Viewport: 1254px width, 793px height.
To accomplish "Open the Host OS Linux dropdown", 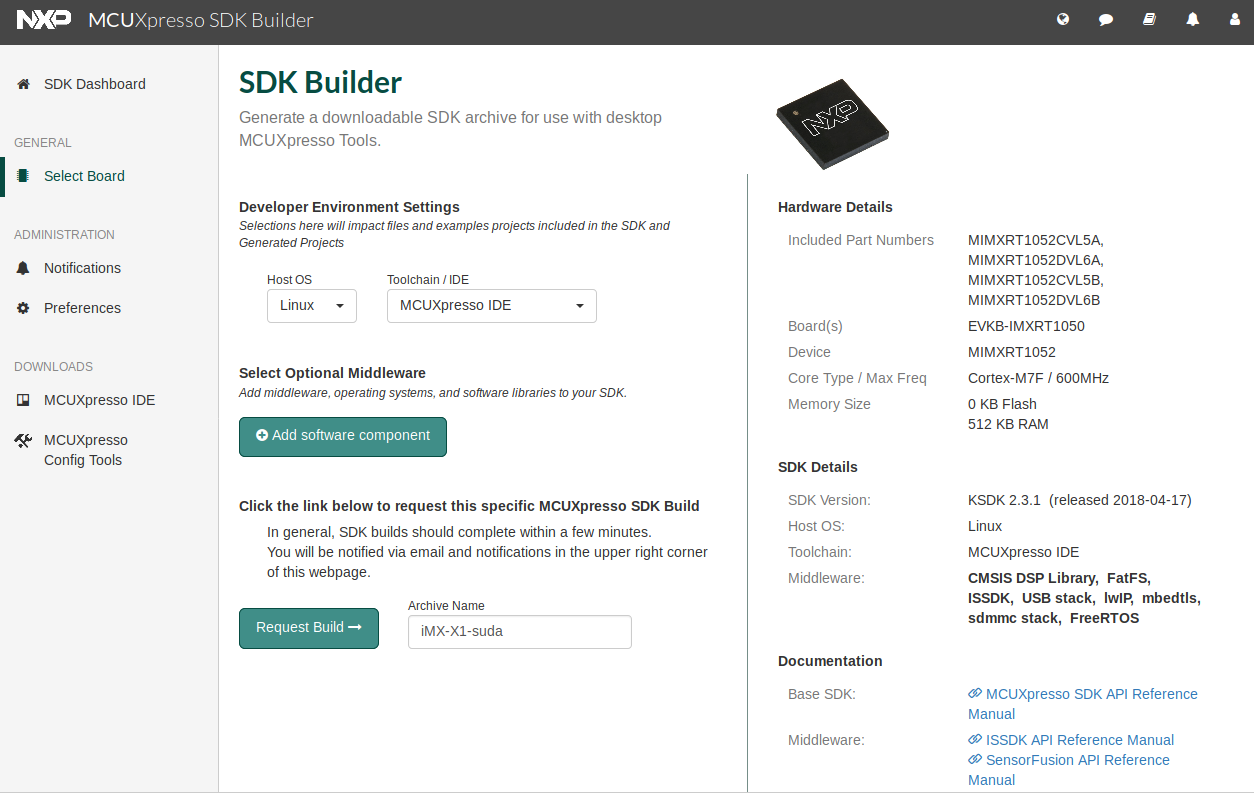I will coord(312,306).
